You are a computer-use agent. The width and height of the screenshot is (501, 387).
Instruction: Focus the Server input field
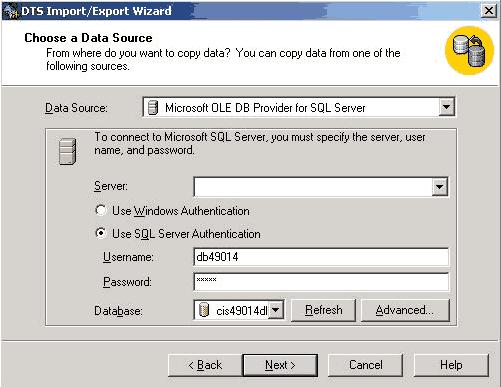[313, 187]
